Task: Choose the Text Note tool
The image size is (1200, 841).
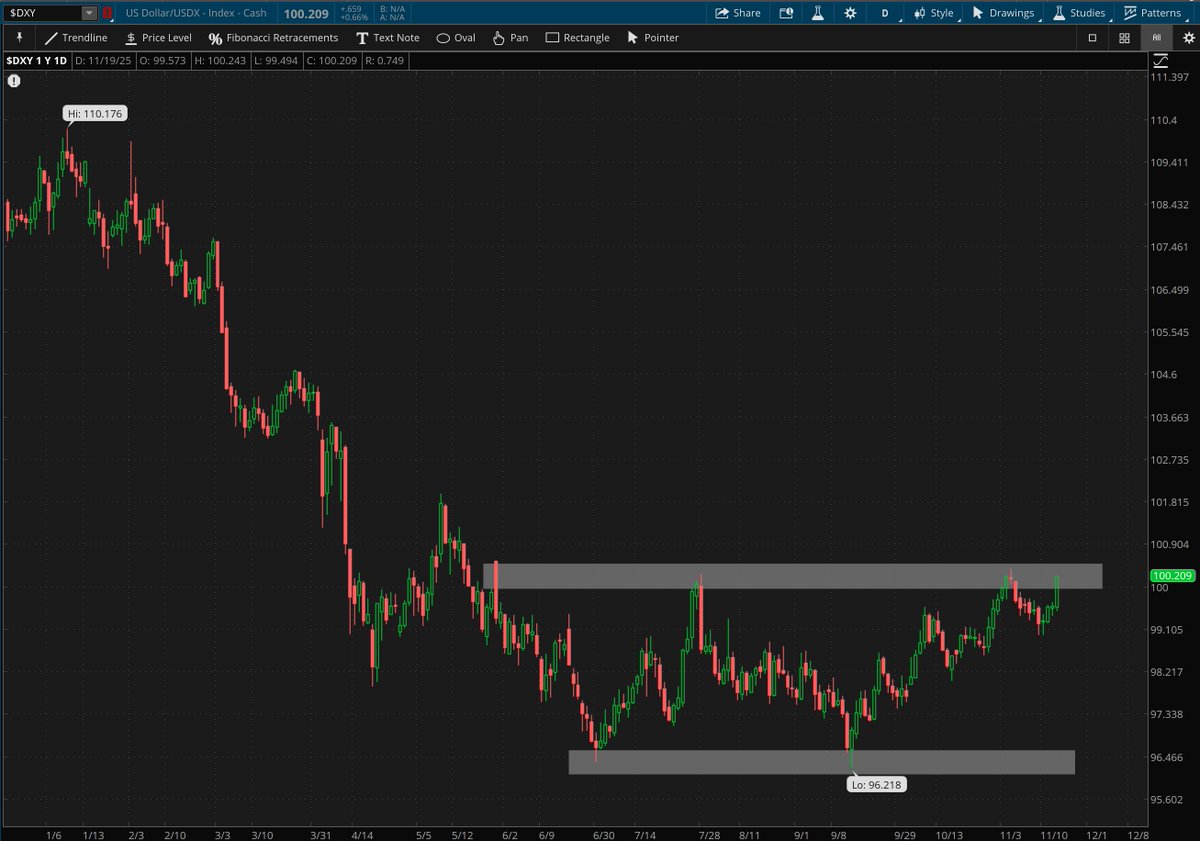Action: (x=388, y=38)
